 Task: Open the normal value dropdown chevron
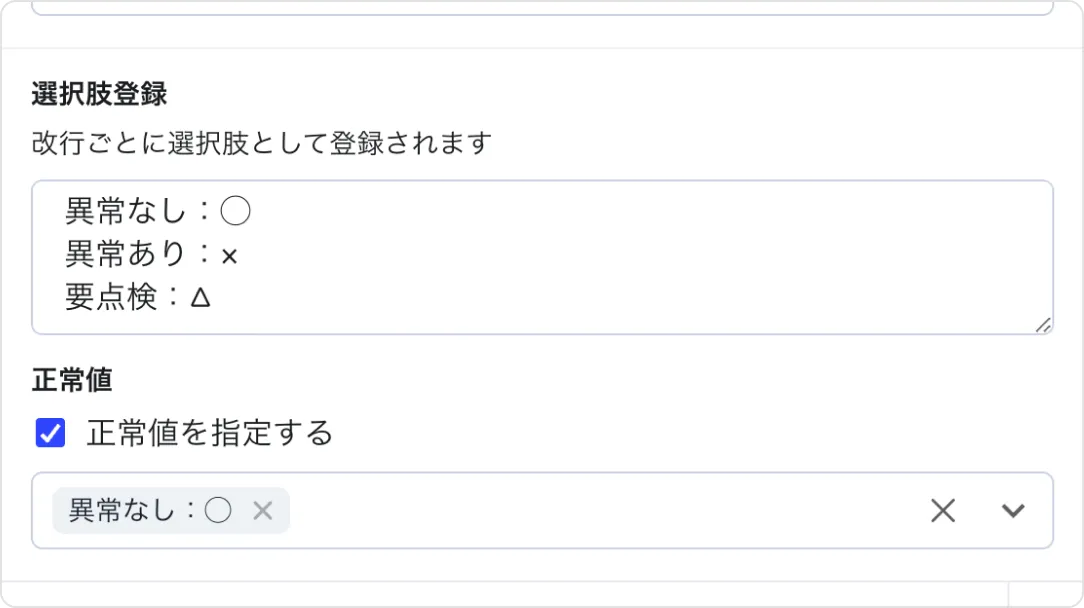(1013, 511)
